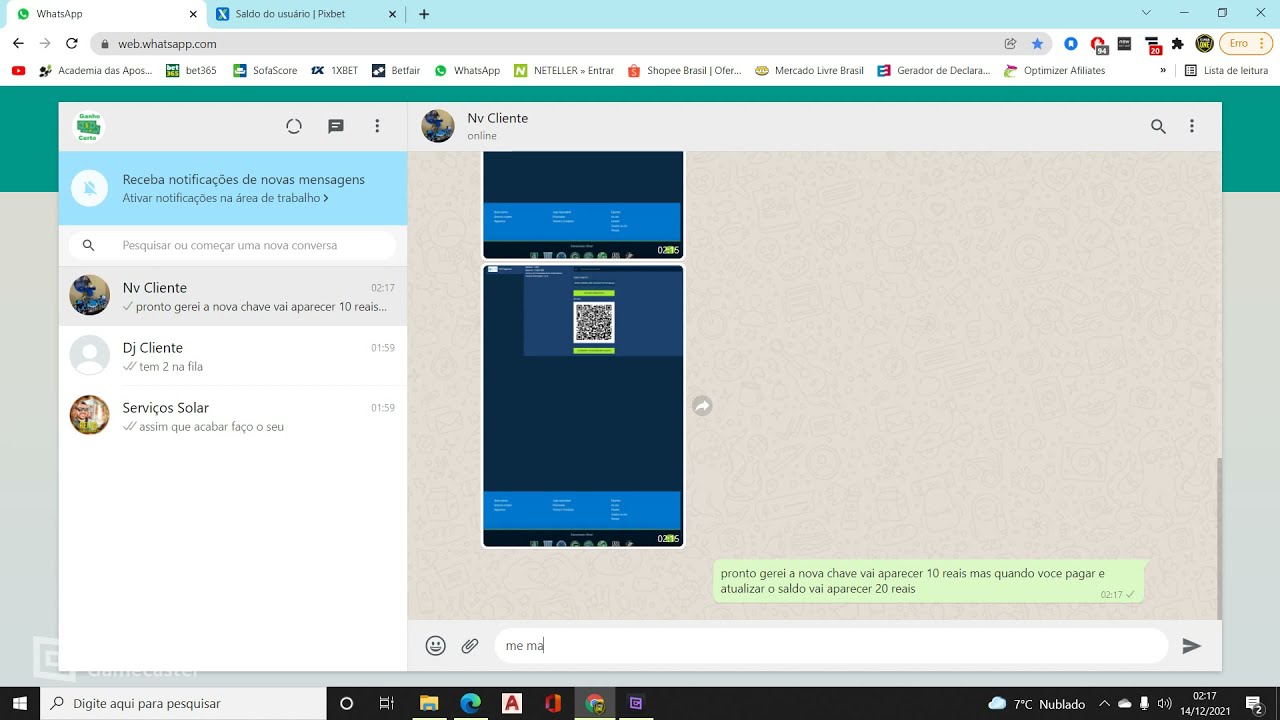
Task: Open the Academia das Apostas bookmark
Action: coord(95,71)
